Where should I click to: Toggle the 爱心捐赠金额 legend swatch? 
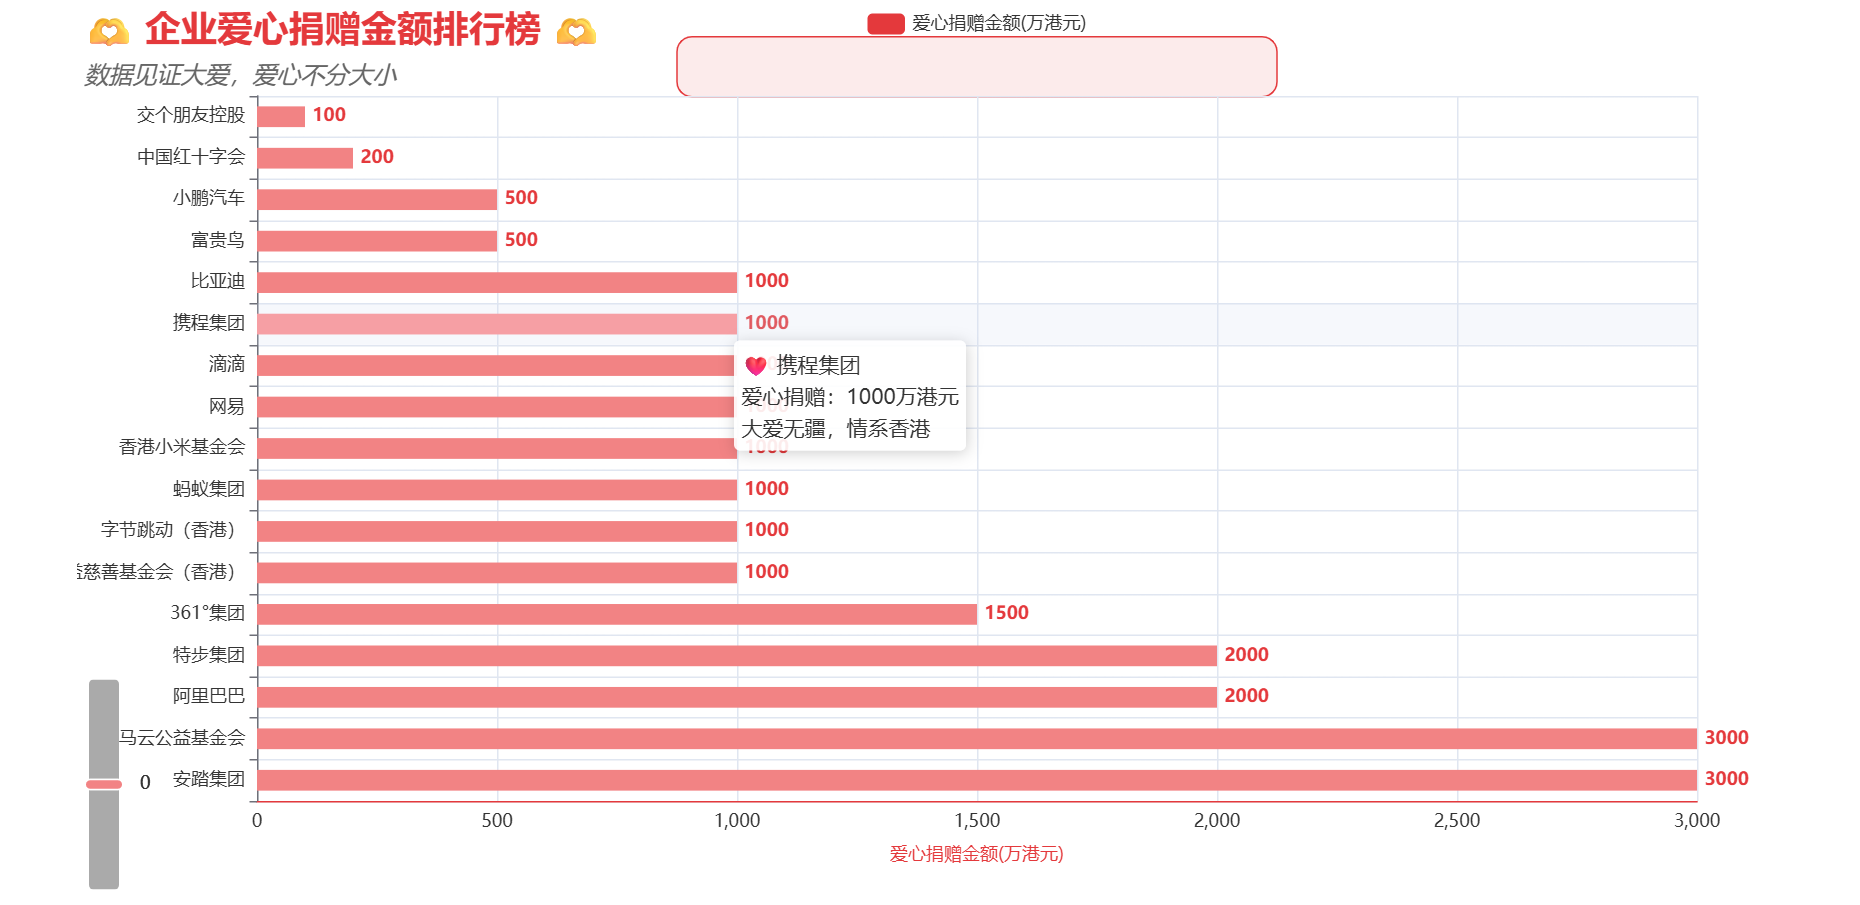[x=886, y=24]
